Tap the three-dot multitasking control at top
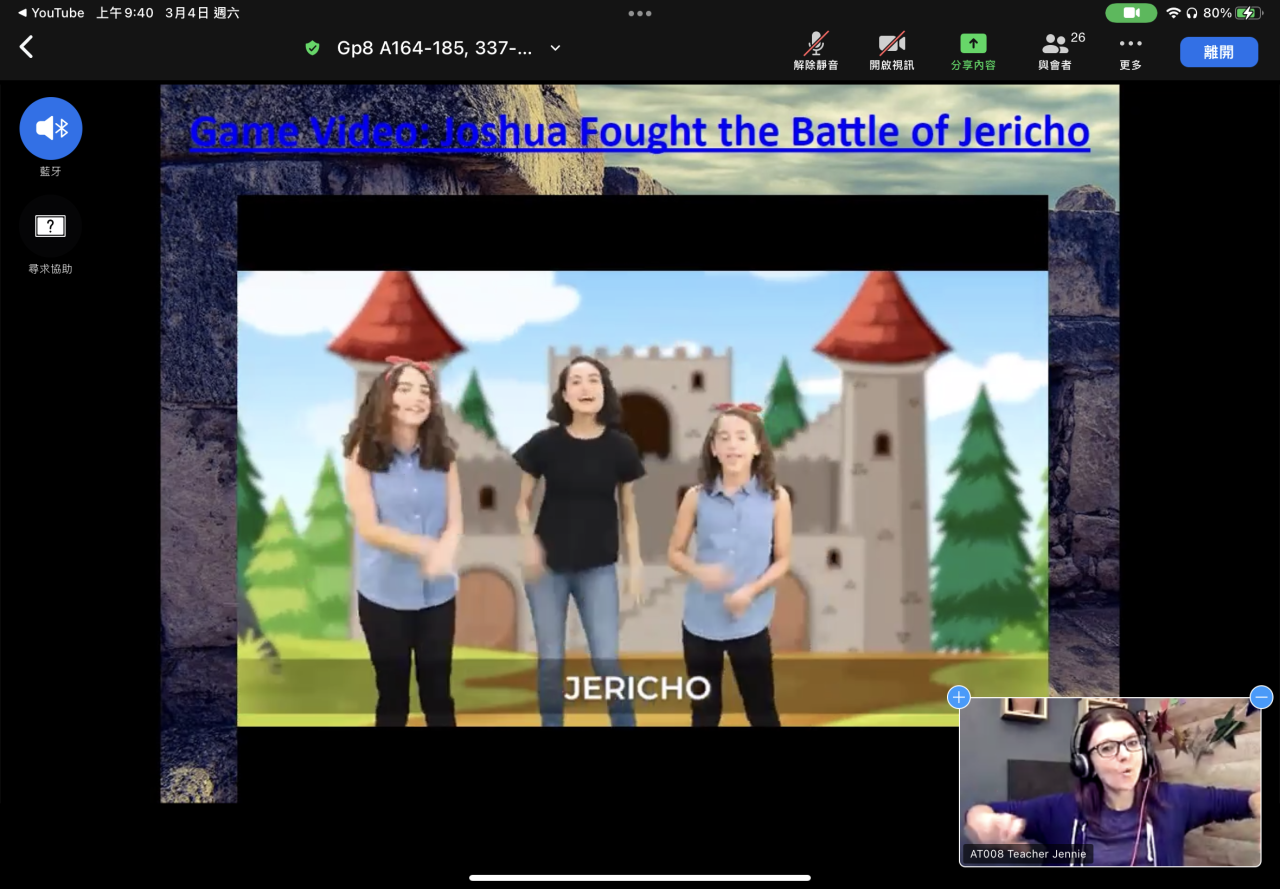 (x=640, y=13)
